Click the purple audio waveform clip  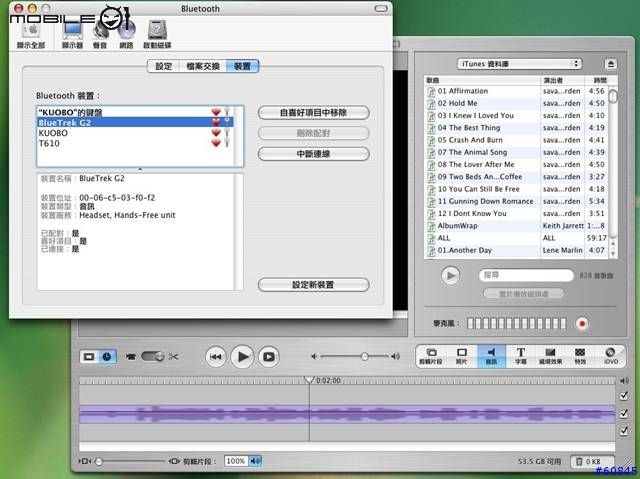pyautogui.click(x=347, y=414)
